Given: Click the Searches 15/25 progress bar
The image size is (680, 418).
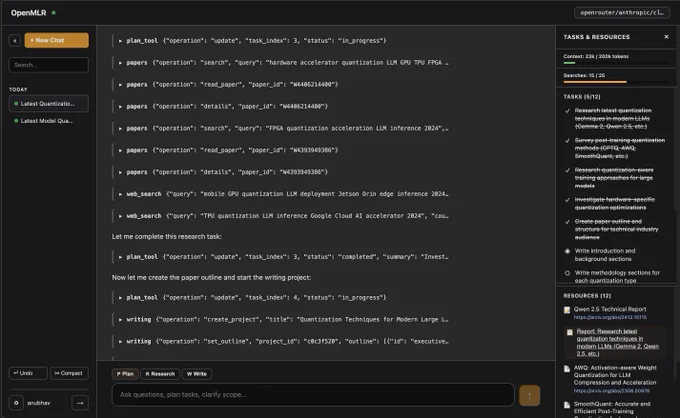Looking at the screenshot, I should click(x=616, y=82).
